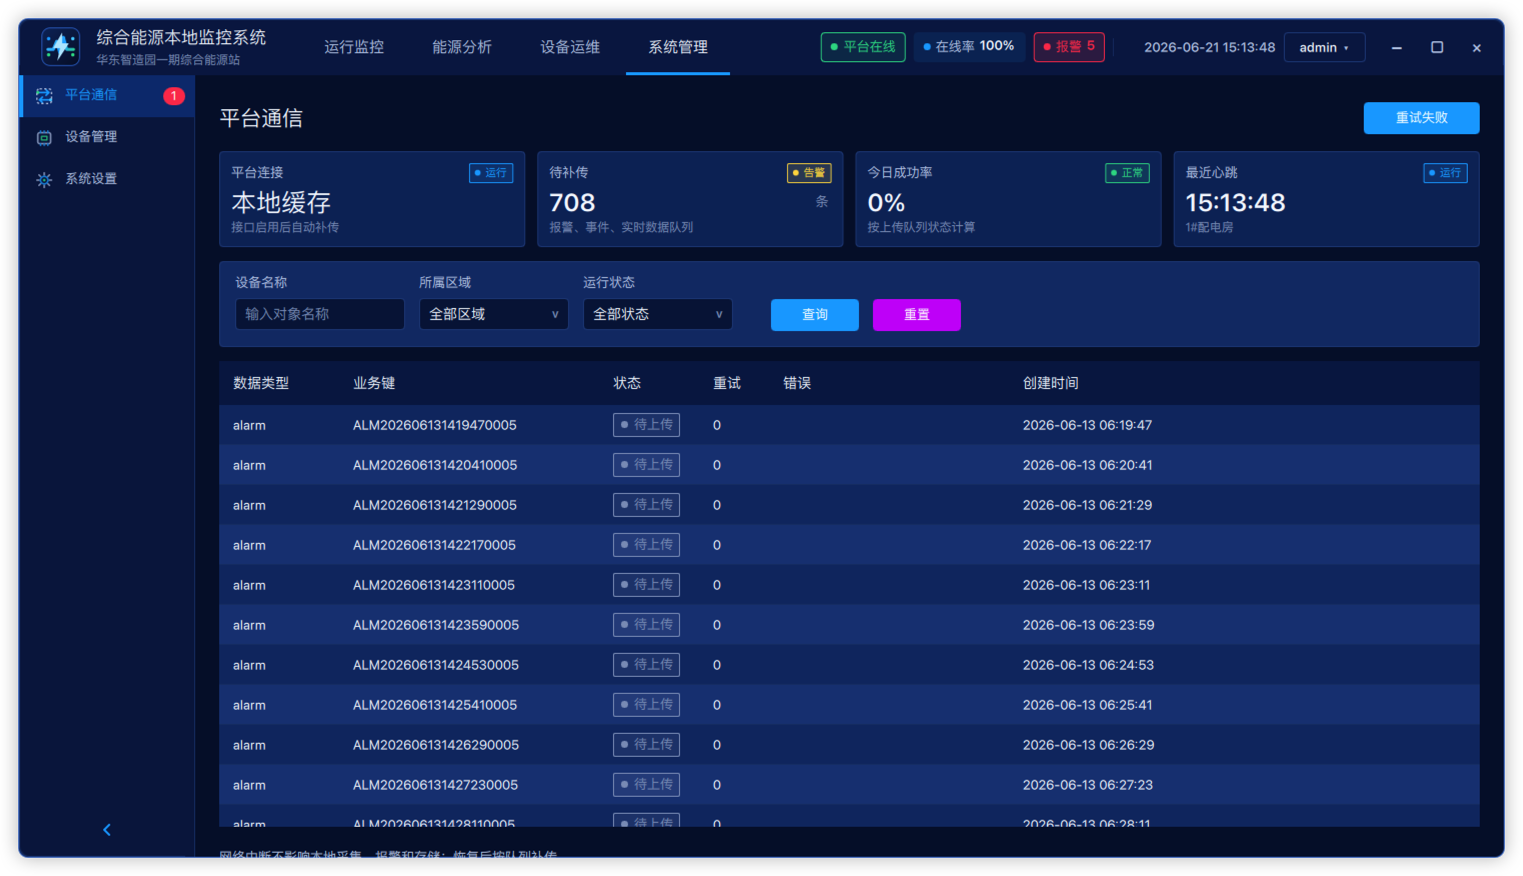The image size is (1523, 876).
Task: Click 待上传 status in the 06:23:11 row
Action: tap(646, 585)
